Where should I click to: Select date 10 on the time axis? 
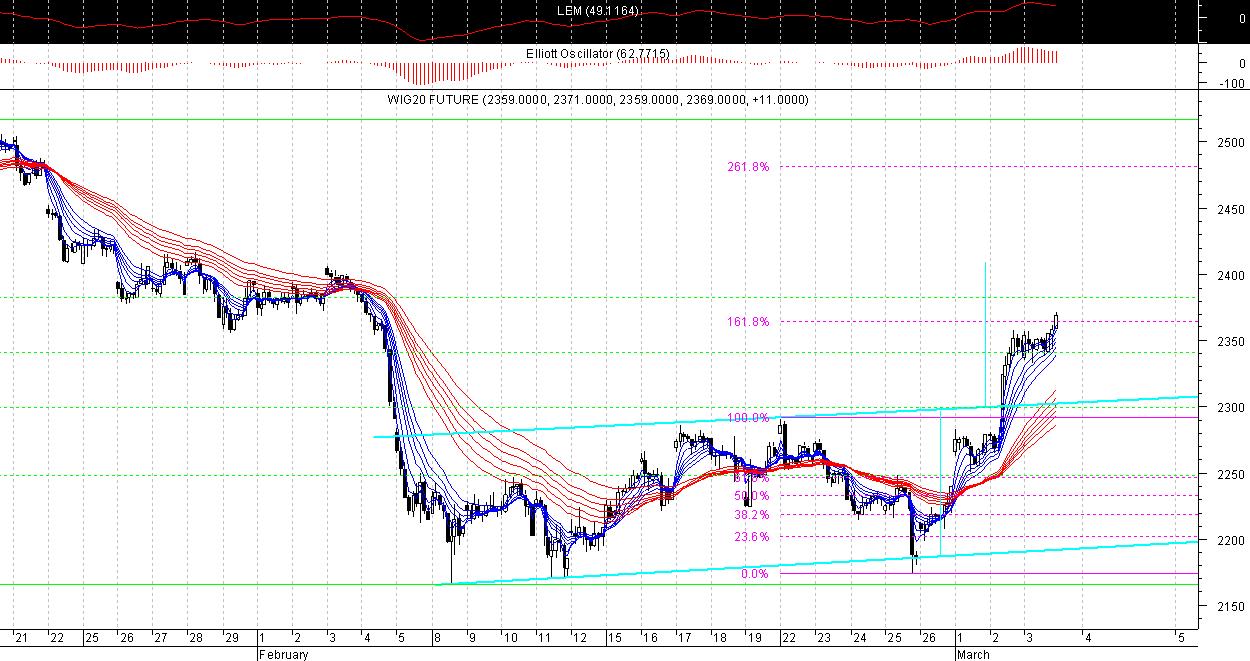pyautogui.click(x=511, y=638)
